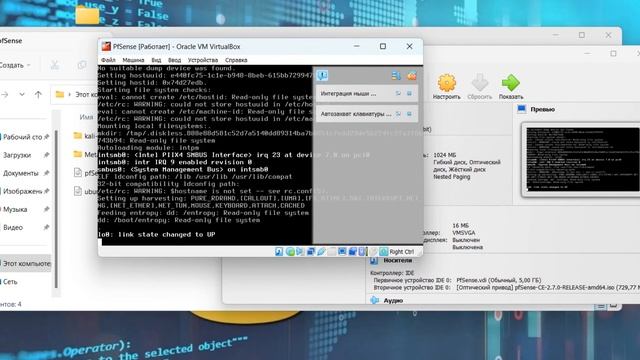Screen dimensions: 640x360
Task: Click the Right Ctrl host key label
Action: point(402,252)
